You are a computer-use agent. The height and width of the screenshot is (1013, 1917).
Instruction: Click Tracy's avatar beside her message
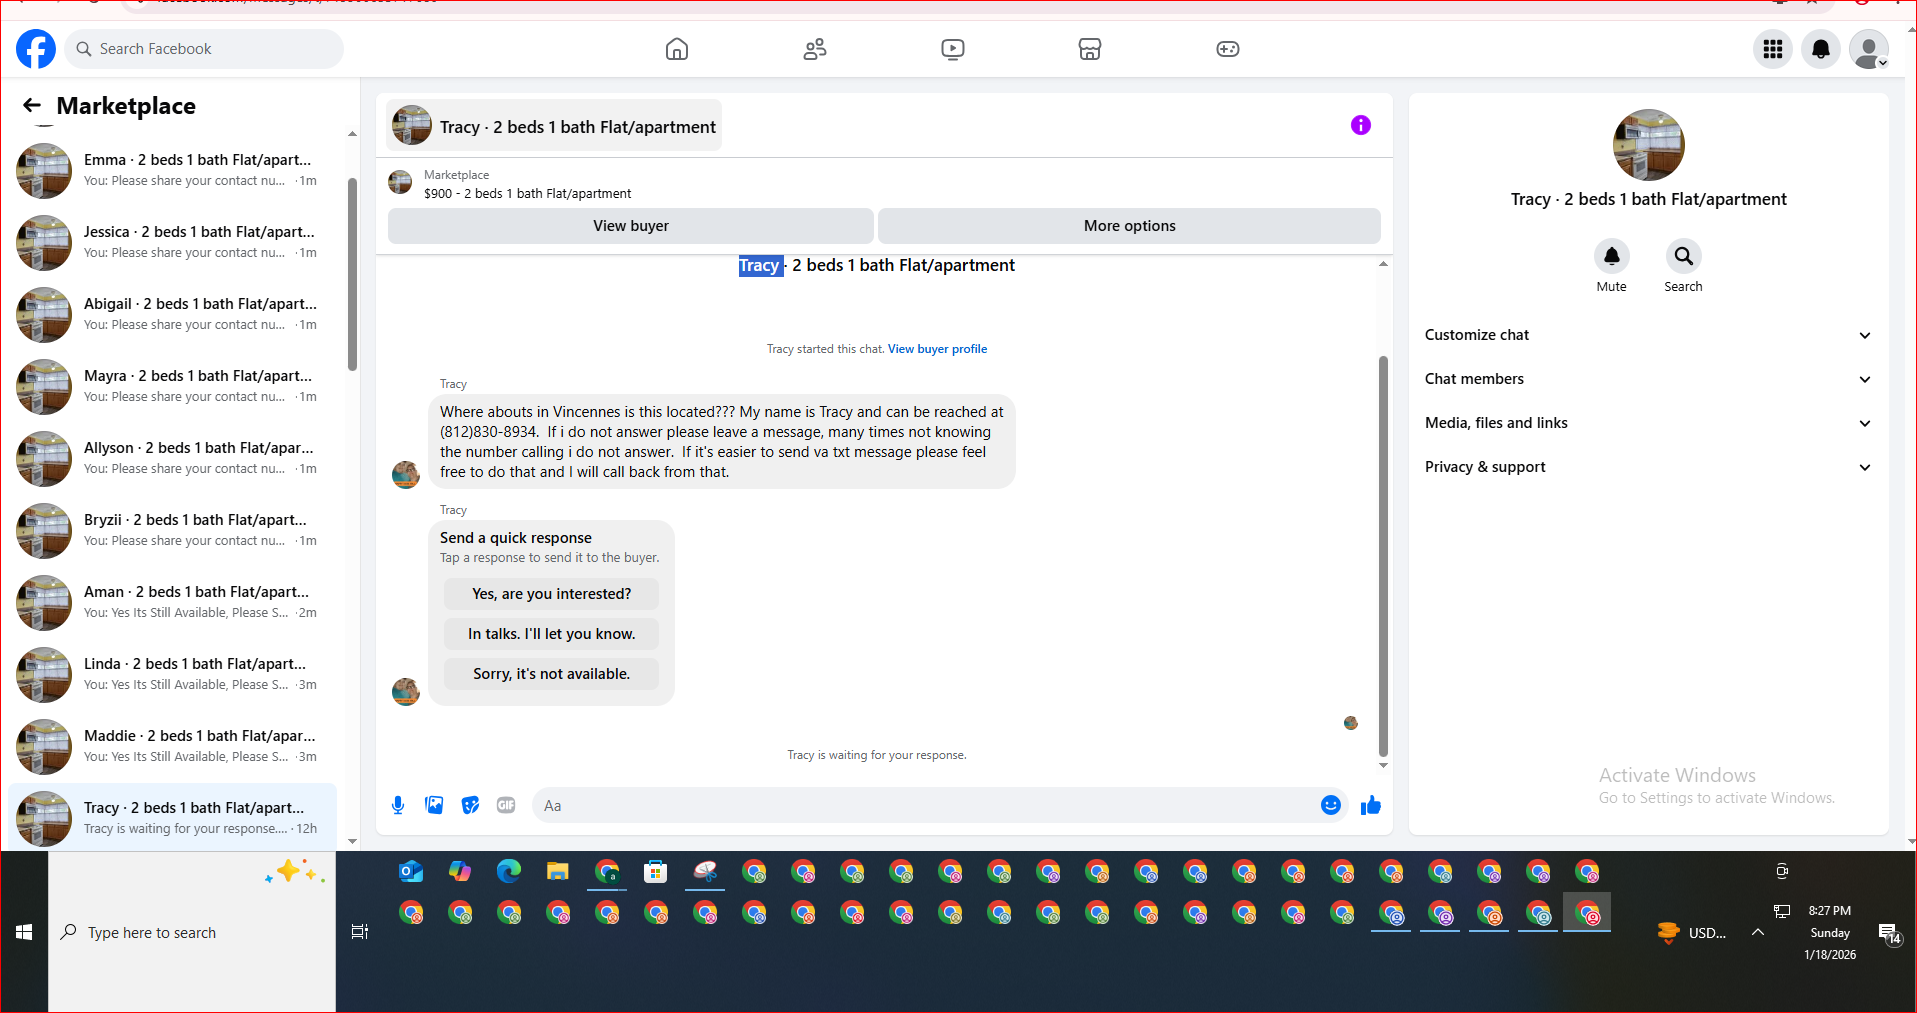[x=406, y=474]
